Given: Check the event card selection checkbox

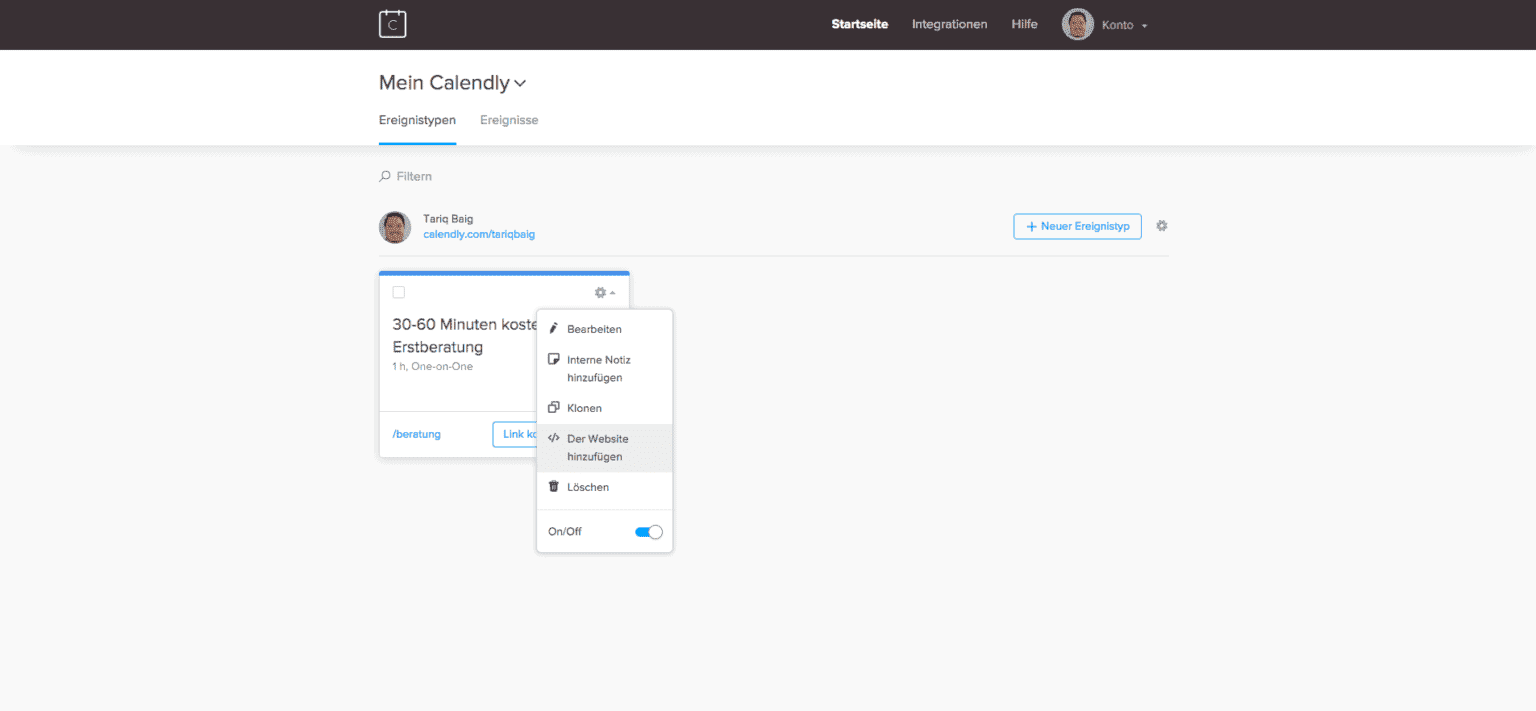Looking at the screenshot, I should click(399, 292).
